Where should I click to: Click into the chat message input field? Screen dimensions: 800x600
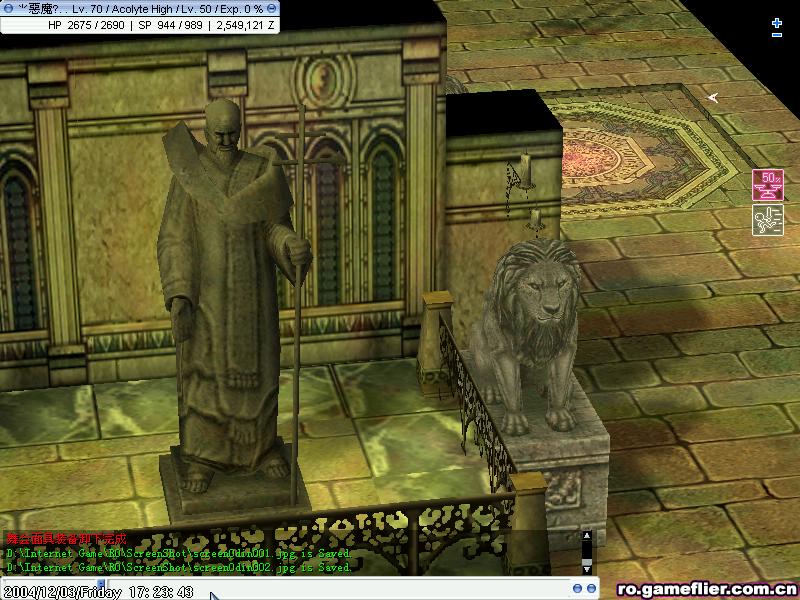click(337, 588)
